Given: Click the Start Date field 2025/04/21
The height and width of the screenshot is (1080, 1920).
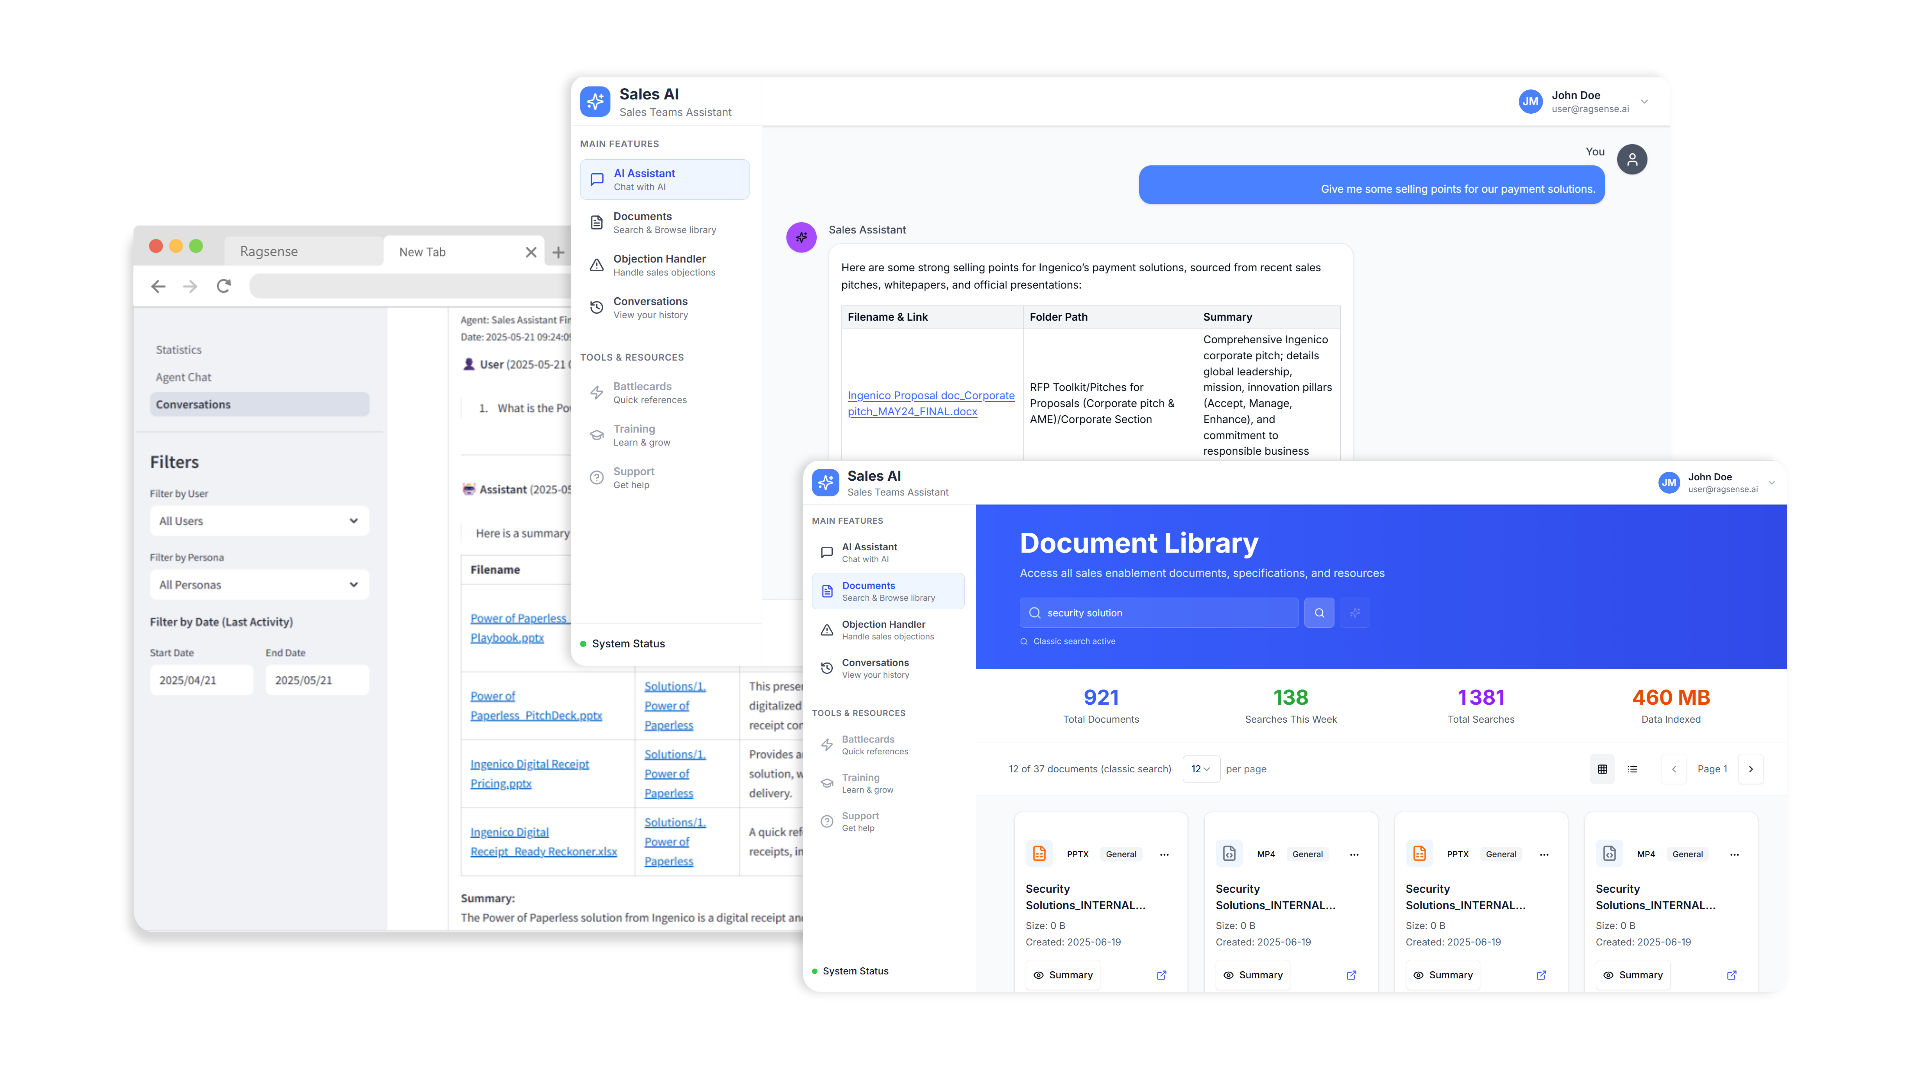Looking at the screenshot, I should point(201,680).
